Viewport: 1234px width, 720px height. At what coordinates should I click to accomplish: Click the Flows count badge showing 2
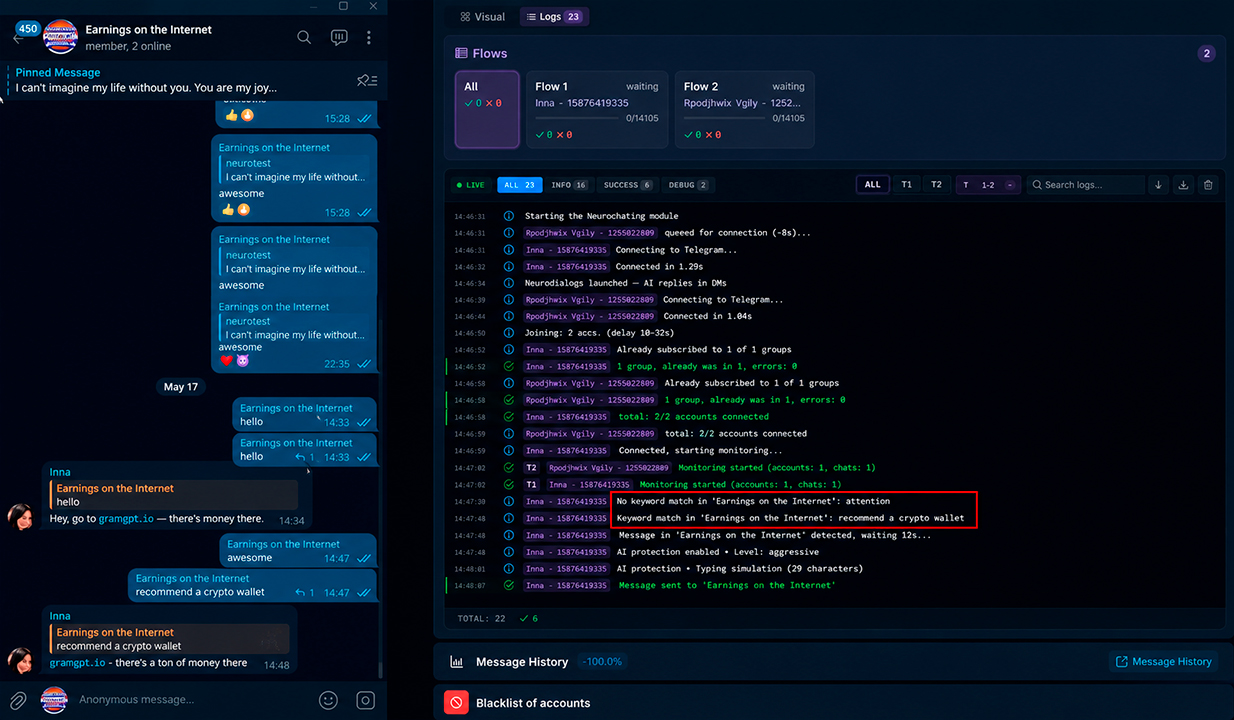tap(1206, 54)
